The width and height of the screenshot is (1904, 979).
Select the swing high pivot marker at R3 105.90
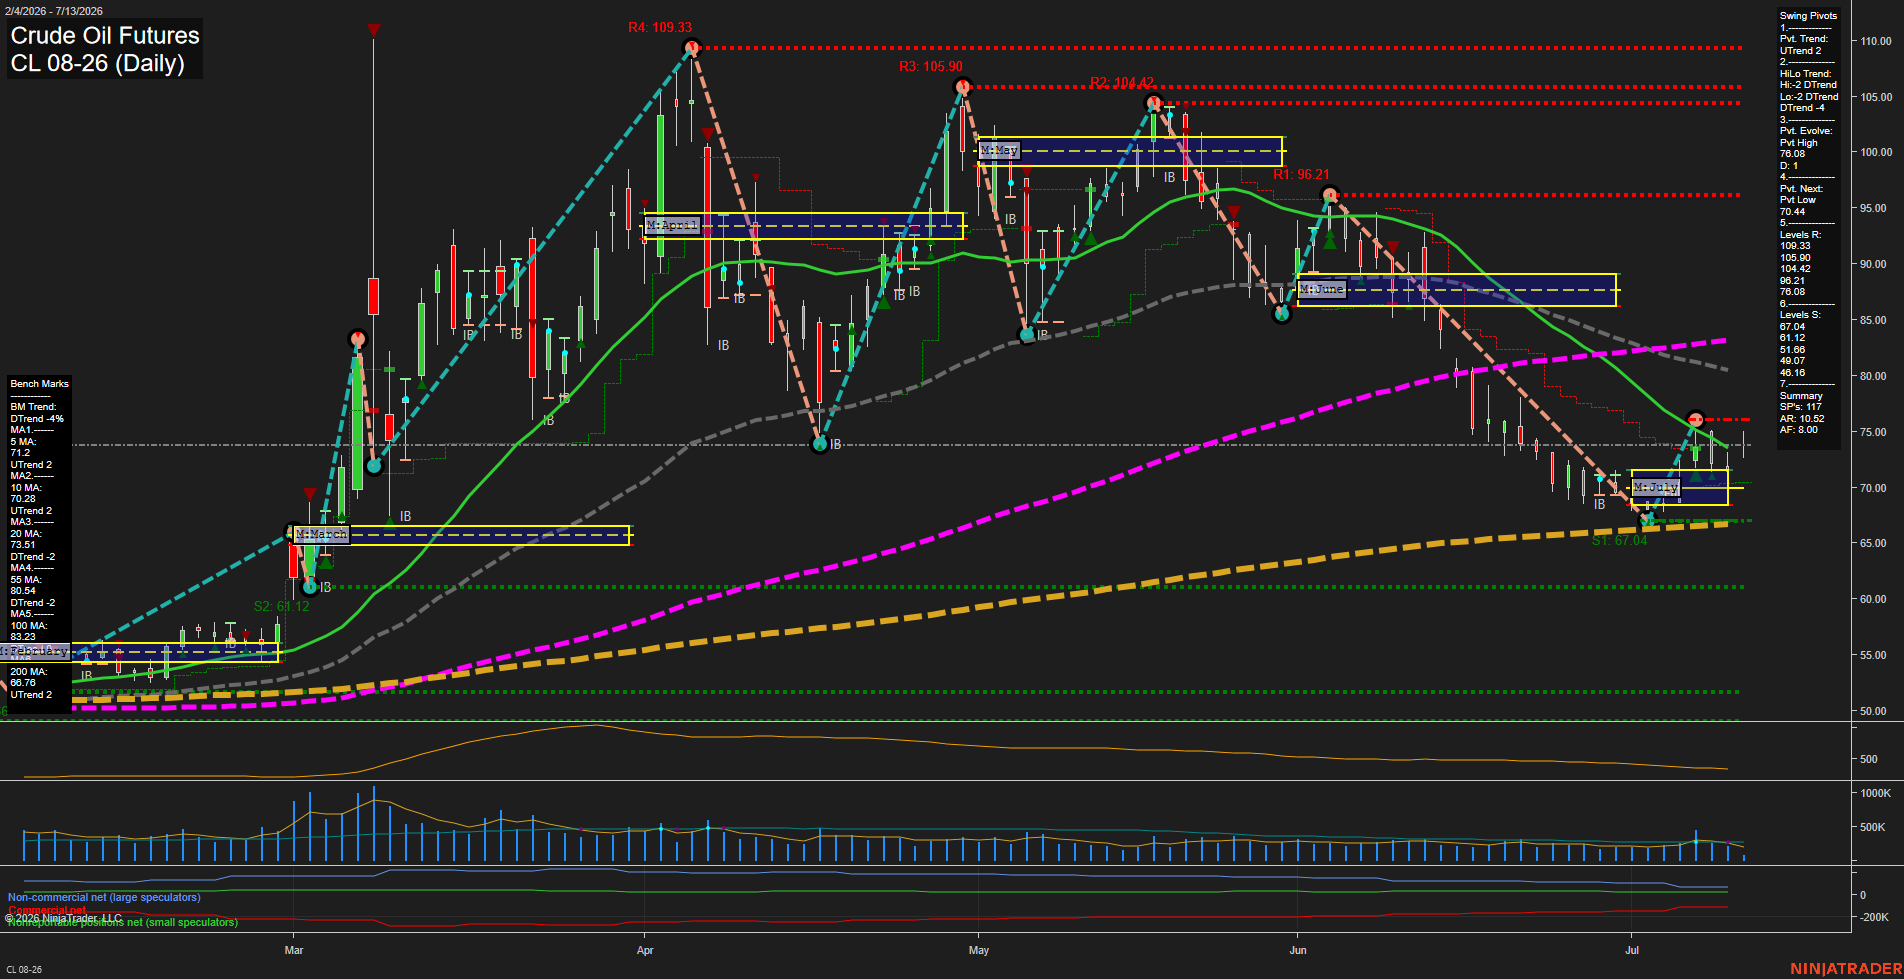pos(962,87)
